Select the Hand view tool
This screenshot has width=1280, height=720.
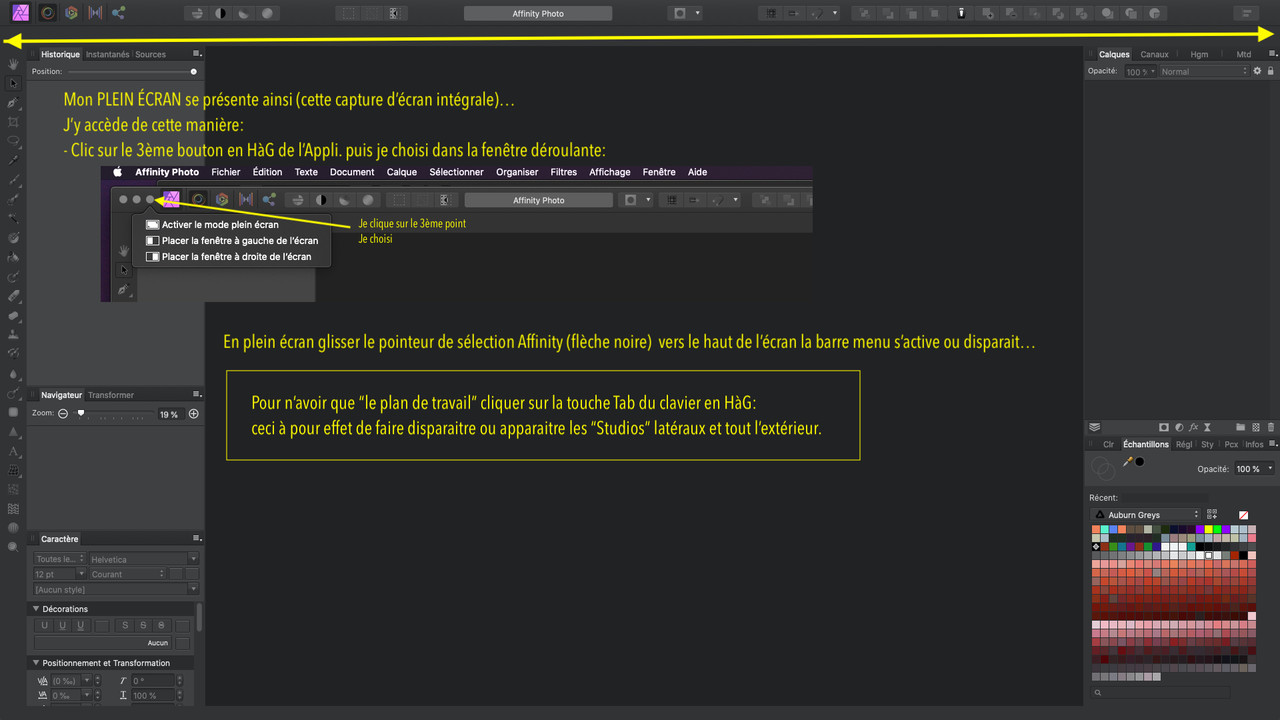point(14,64)
